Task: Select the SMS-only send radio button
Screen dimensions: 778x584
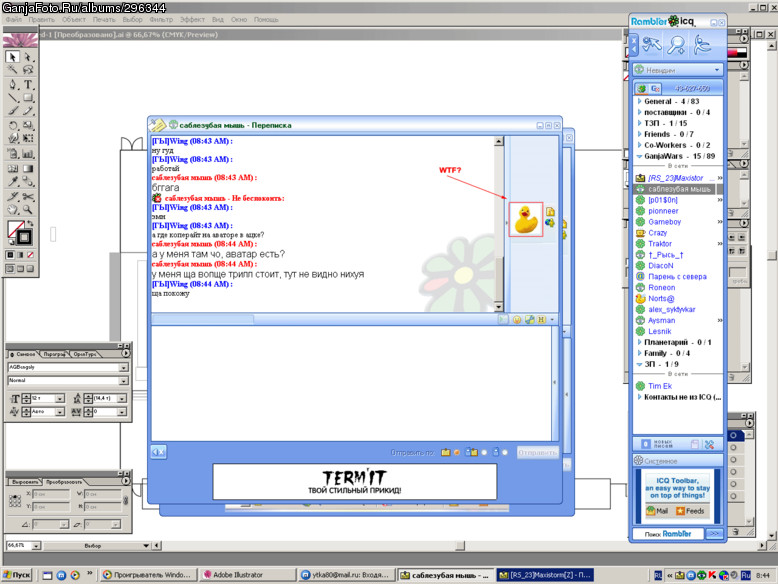Action: pyautogui.click(x=505, y=453)
